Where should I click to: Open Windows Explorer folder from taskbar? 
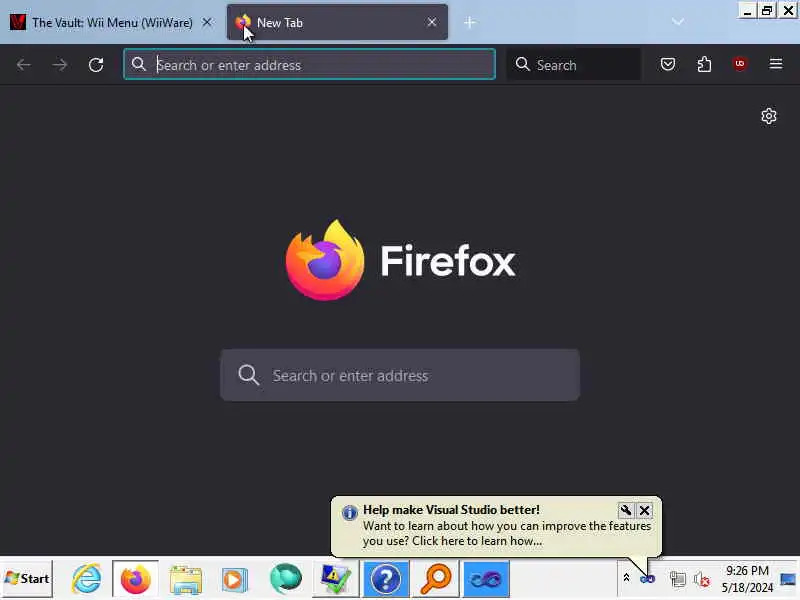coord(186,579)
